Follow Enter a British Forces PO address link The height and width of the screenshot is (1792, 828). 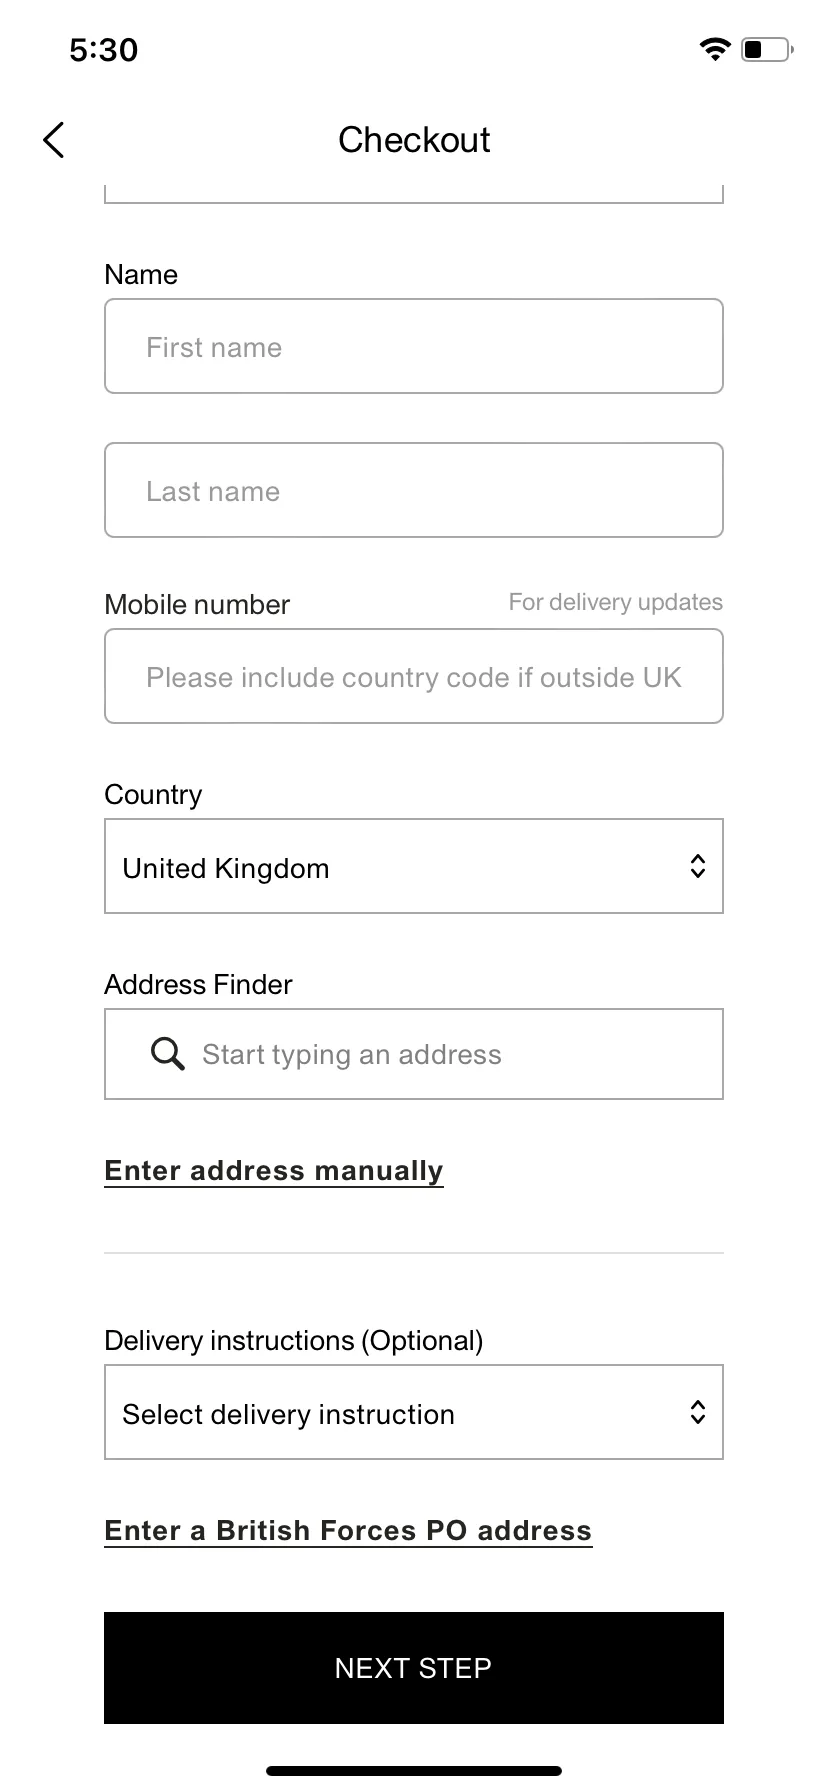pos(348,1531)
